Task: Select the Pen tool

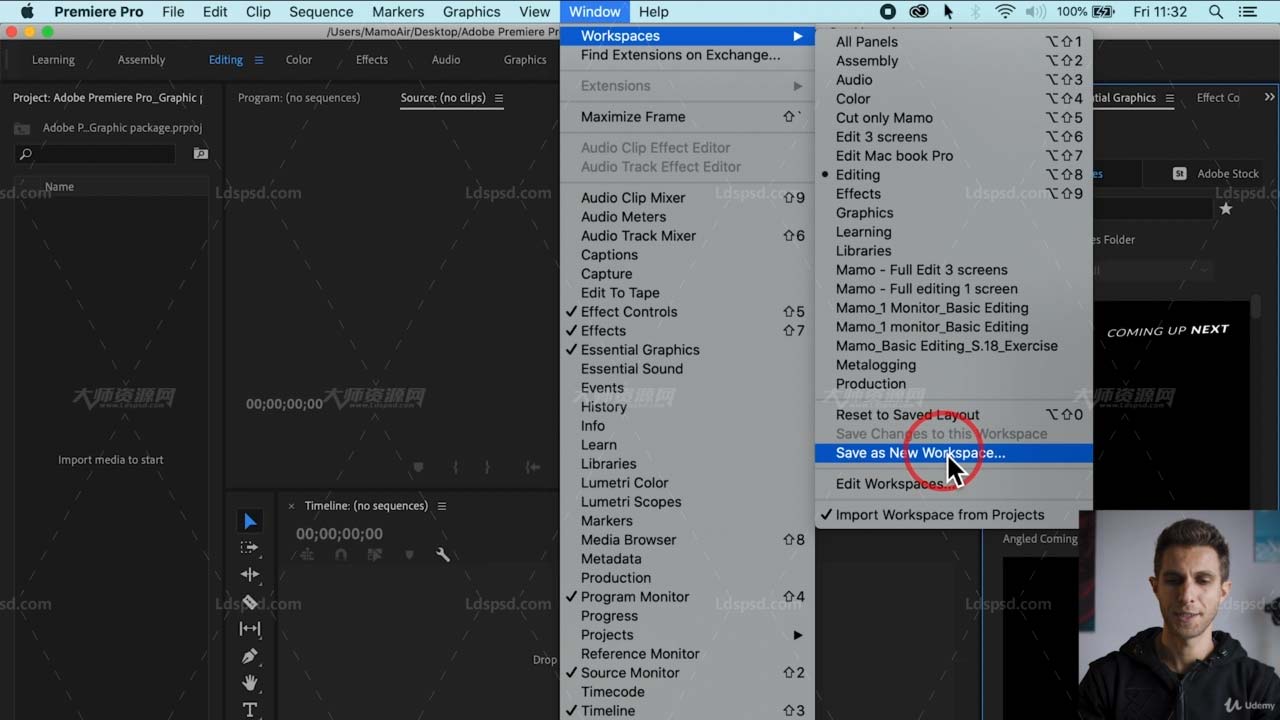Action: point(250,656)
